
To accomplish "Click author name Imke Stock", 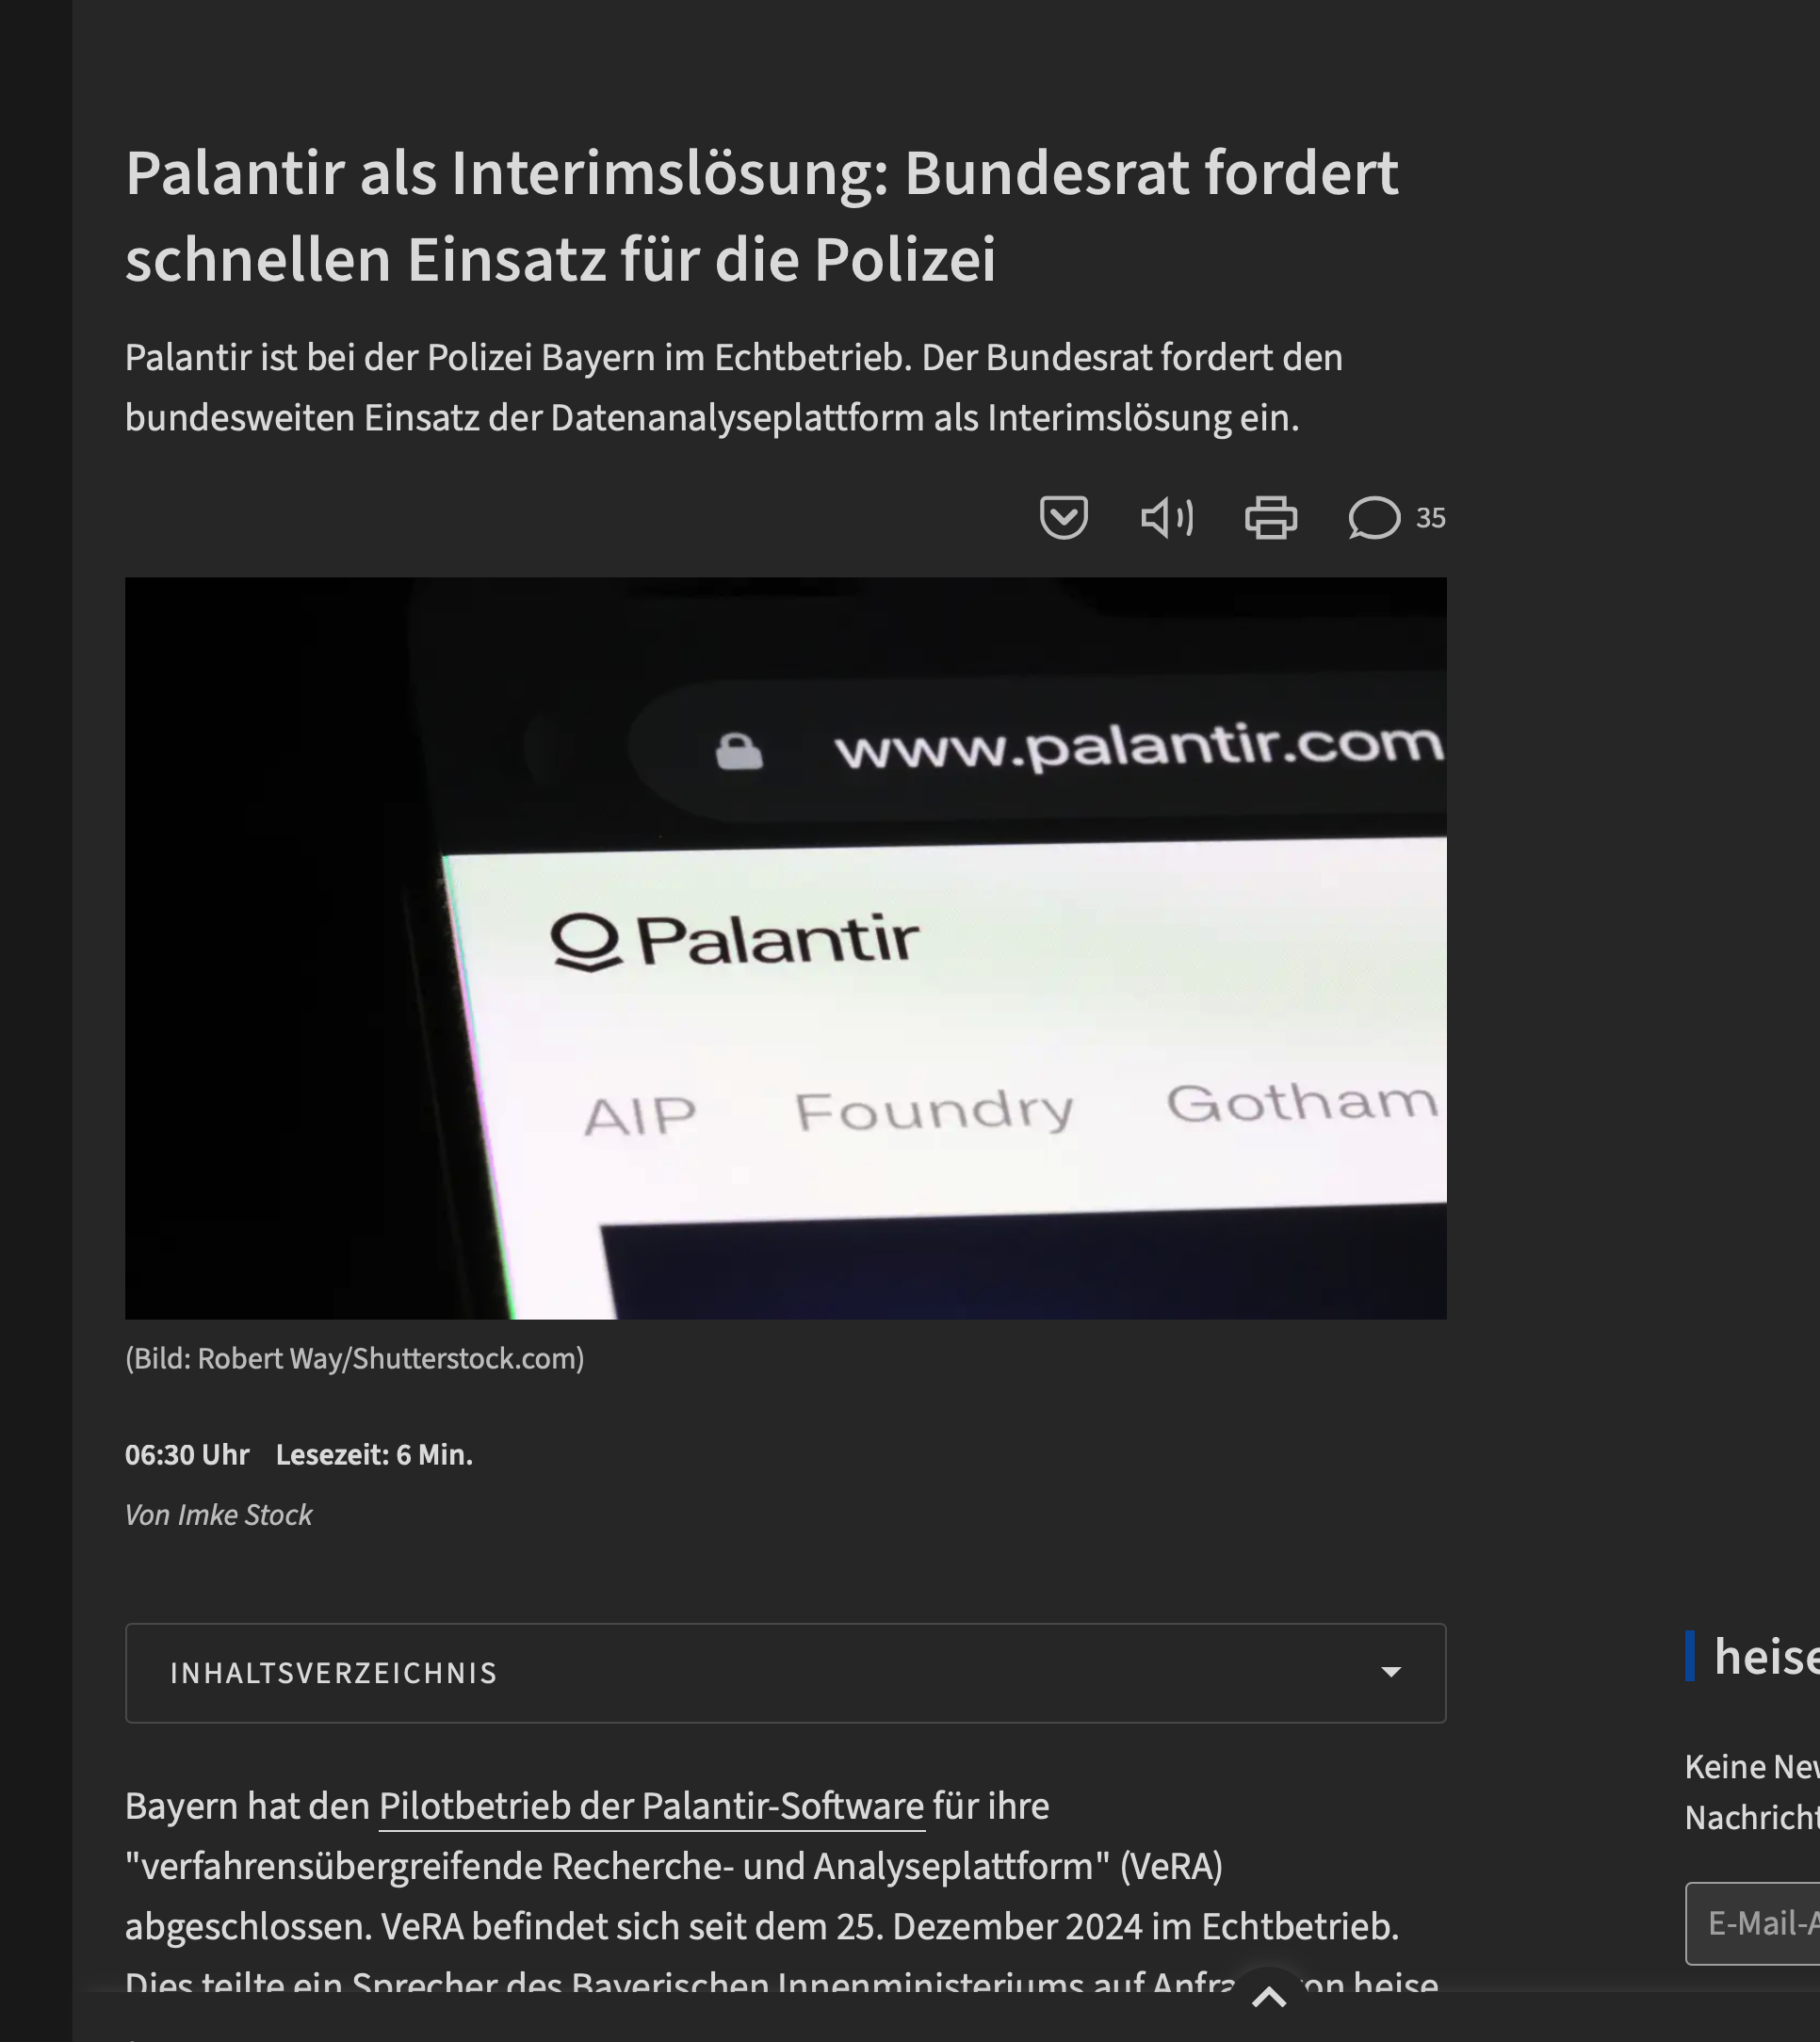I will coord(244,1514).
